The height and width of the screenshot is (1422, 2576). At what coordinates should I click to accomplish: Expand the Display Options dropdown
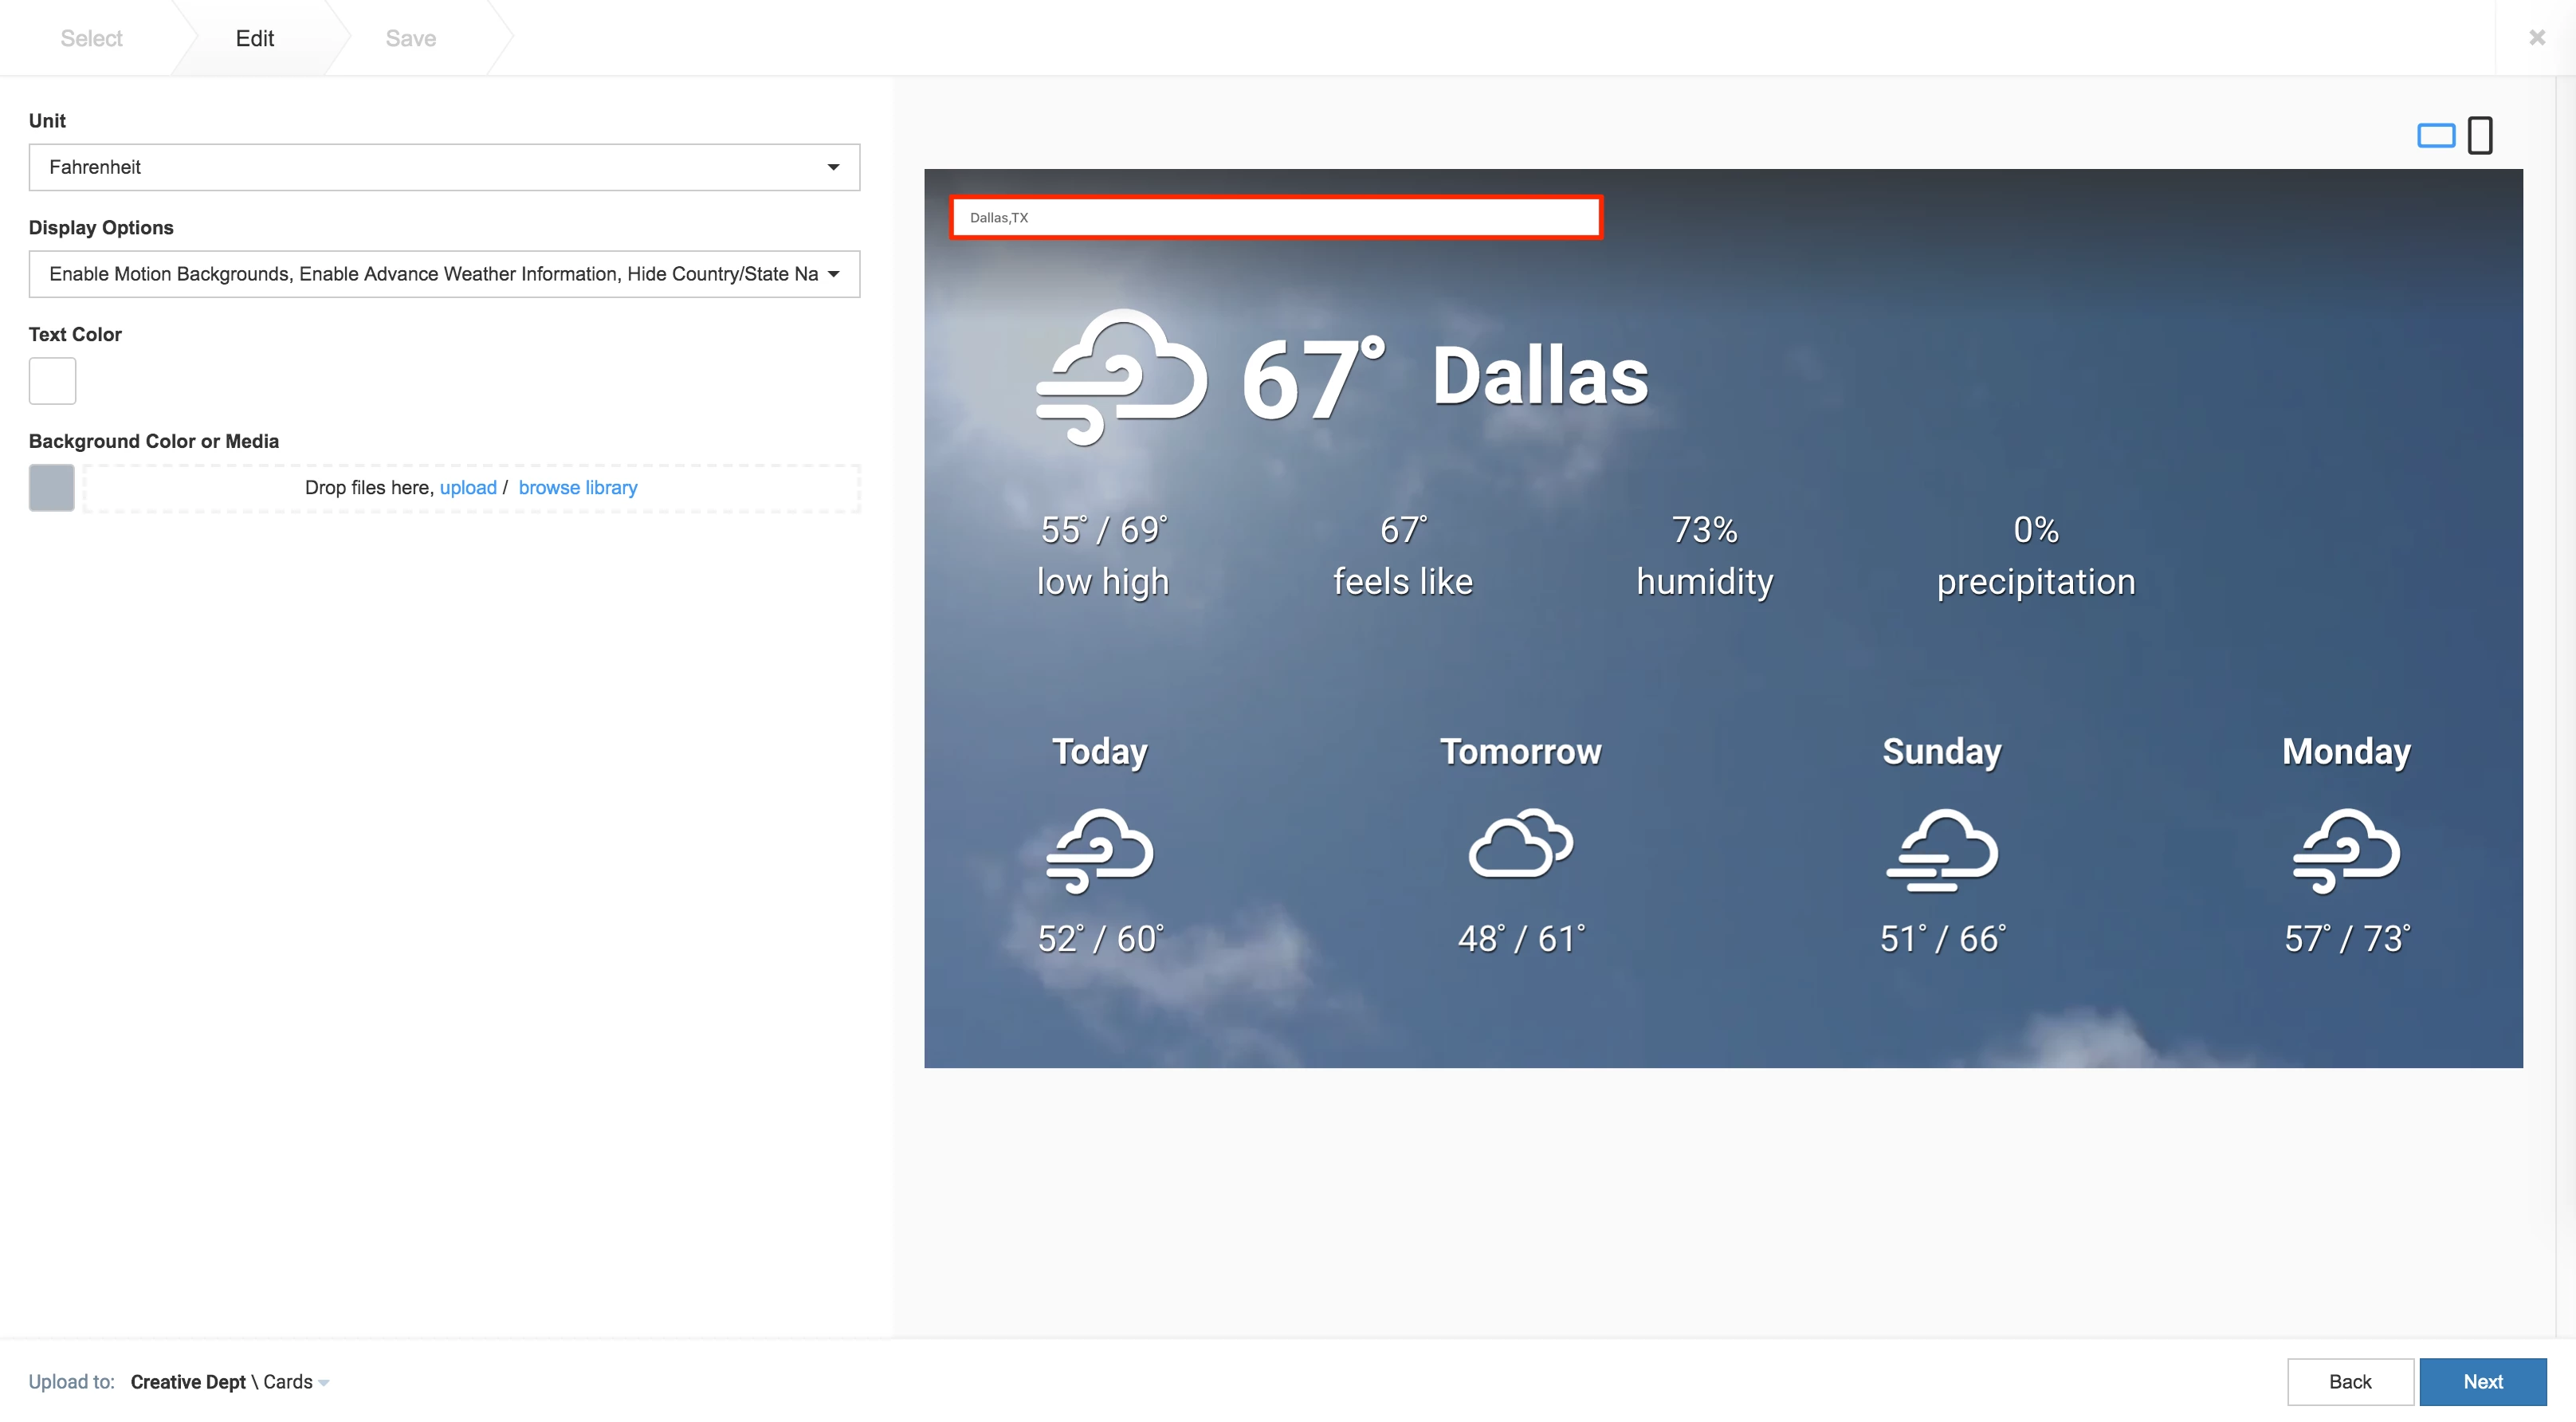pyautogui.click(x=444, y=274)
